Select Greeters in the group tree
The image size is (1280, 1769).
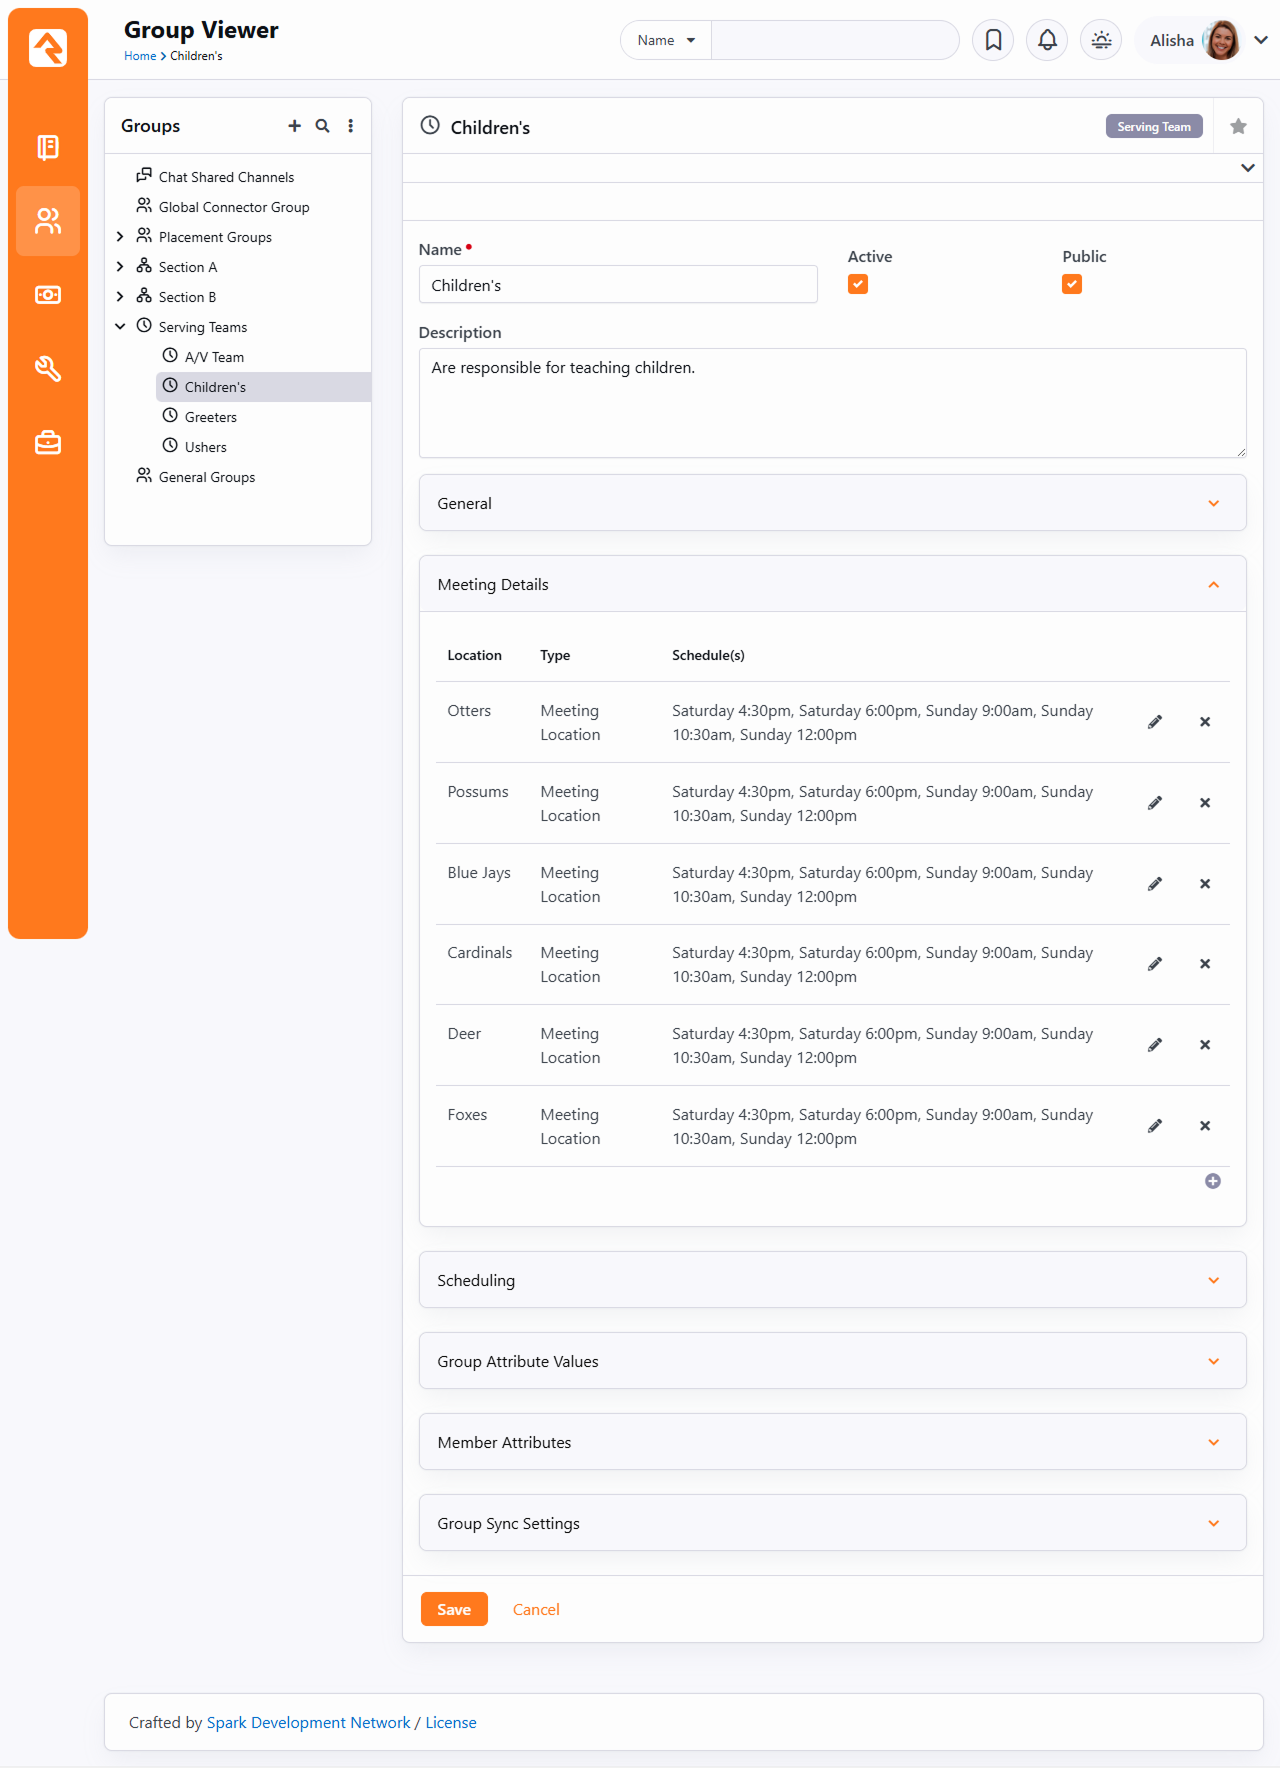point(211,417)
